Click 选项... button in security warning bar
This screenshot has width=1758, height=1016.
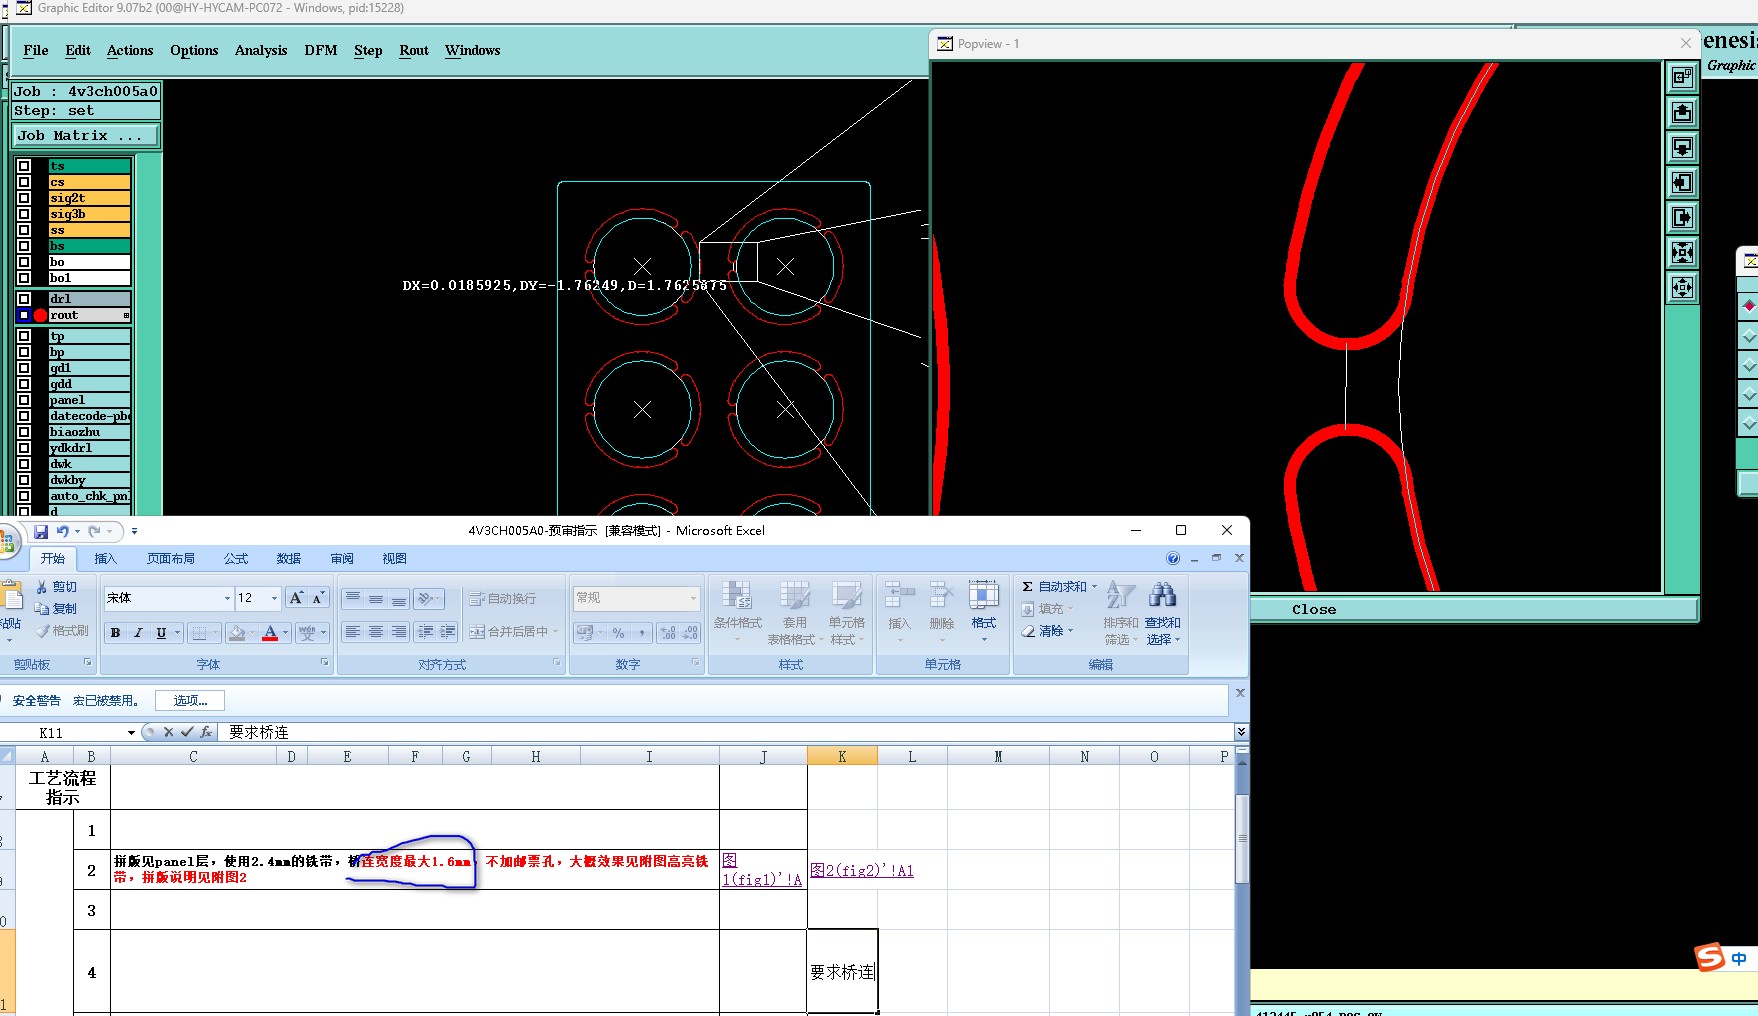coord(190,701)
